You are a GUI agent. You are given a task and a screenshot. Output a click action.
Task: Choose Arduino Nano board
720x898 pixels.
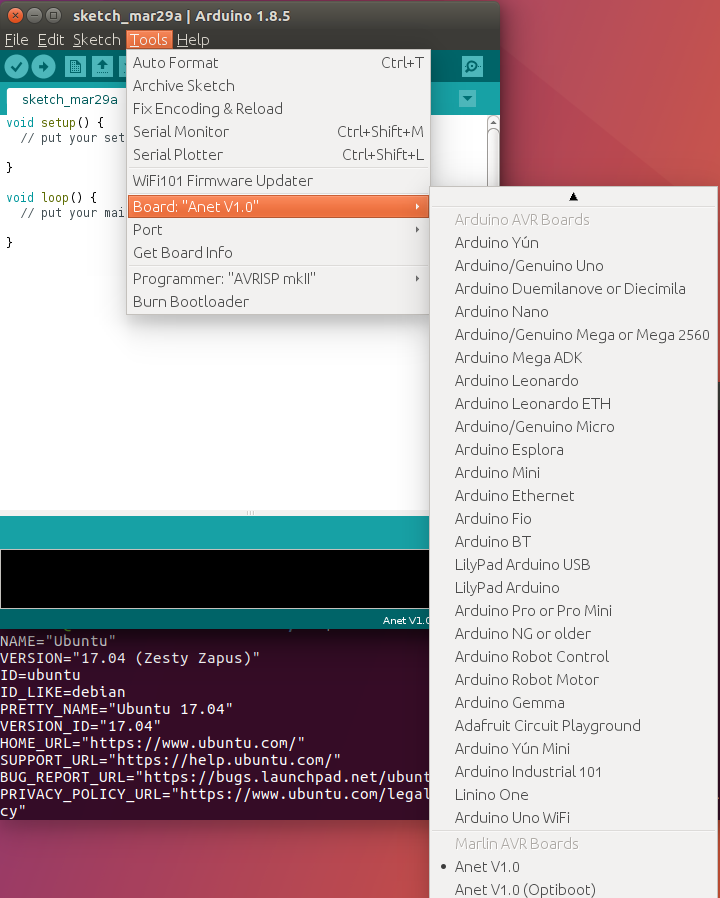(x=574, y=312)
